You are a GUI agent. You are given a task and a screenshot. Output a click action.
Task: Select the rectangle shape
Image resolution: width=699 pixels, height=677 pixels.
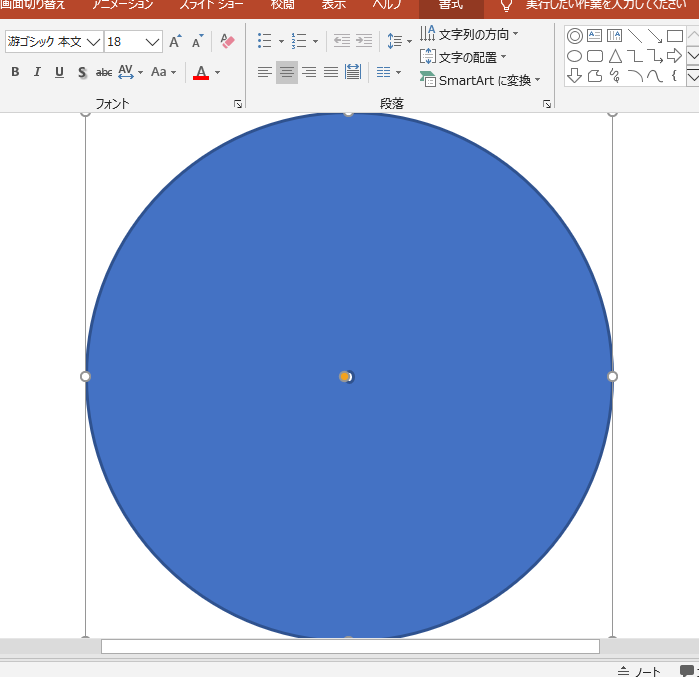[674, 36]
